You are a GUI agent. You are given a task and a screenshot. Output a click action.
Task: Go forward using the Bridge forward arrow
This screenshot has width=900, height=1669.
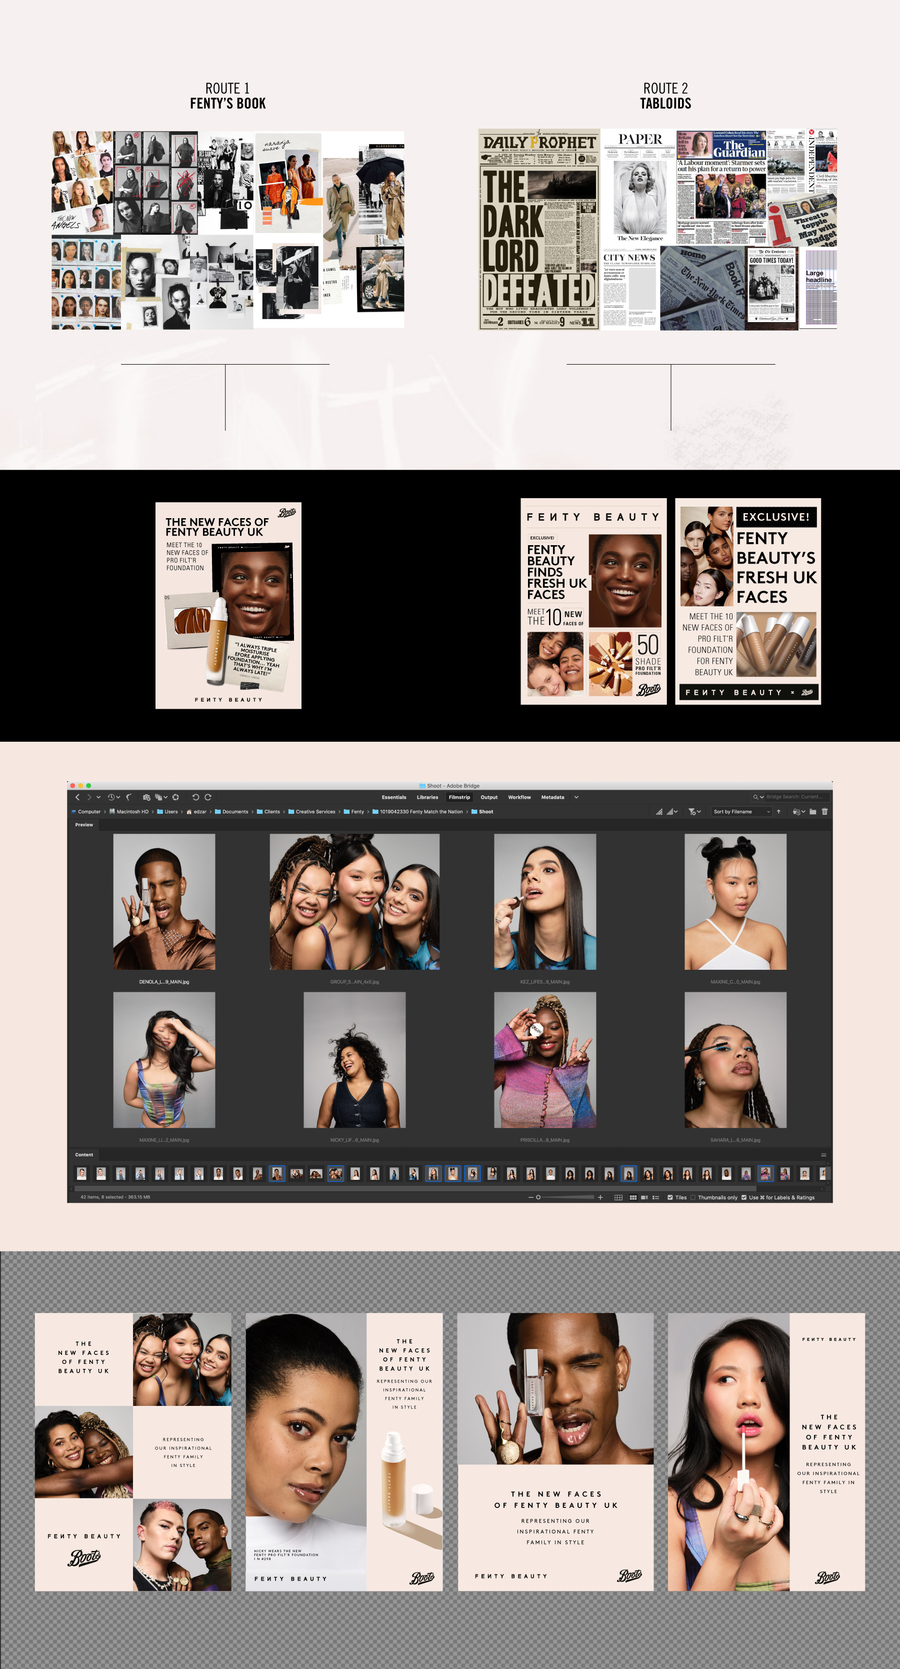(x=89, y=797)
